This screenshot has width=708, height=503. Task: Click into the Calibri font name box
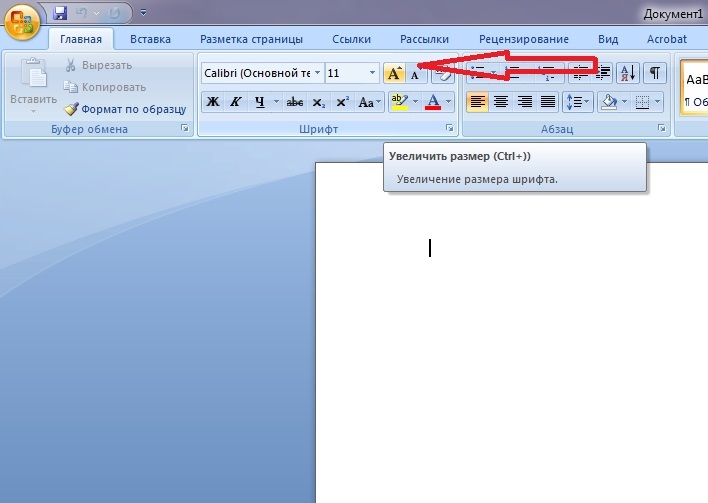257,73
